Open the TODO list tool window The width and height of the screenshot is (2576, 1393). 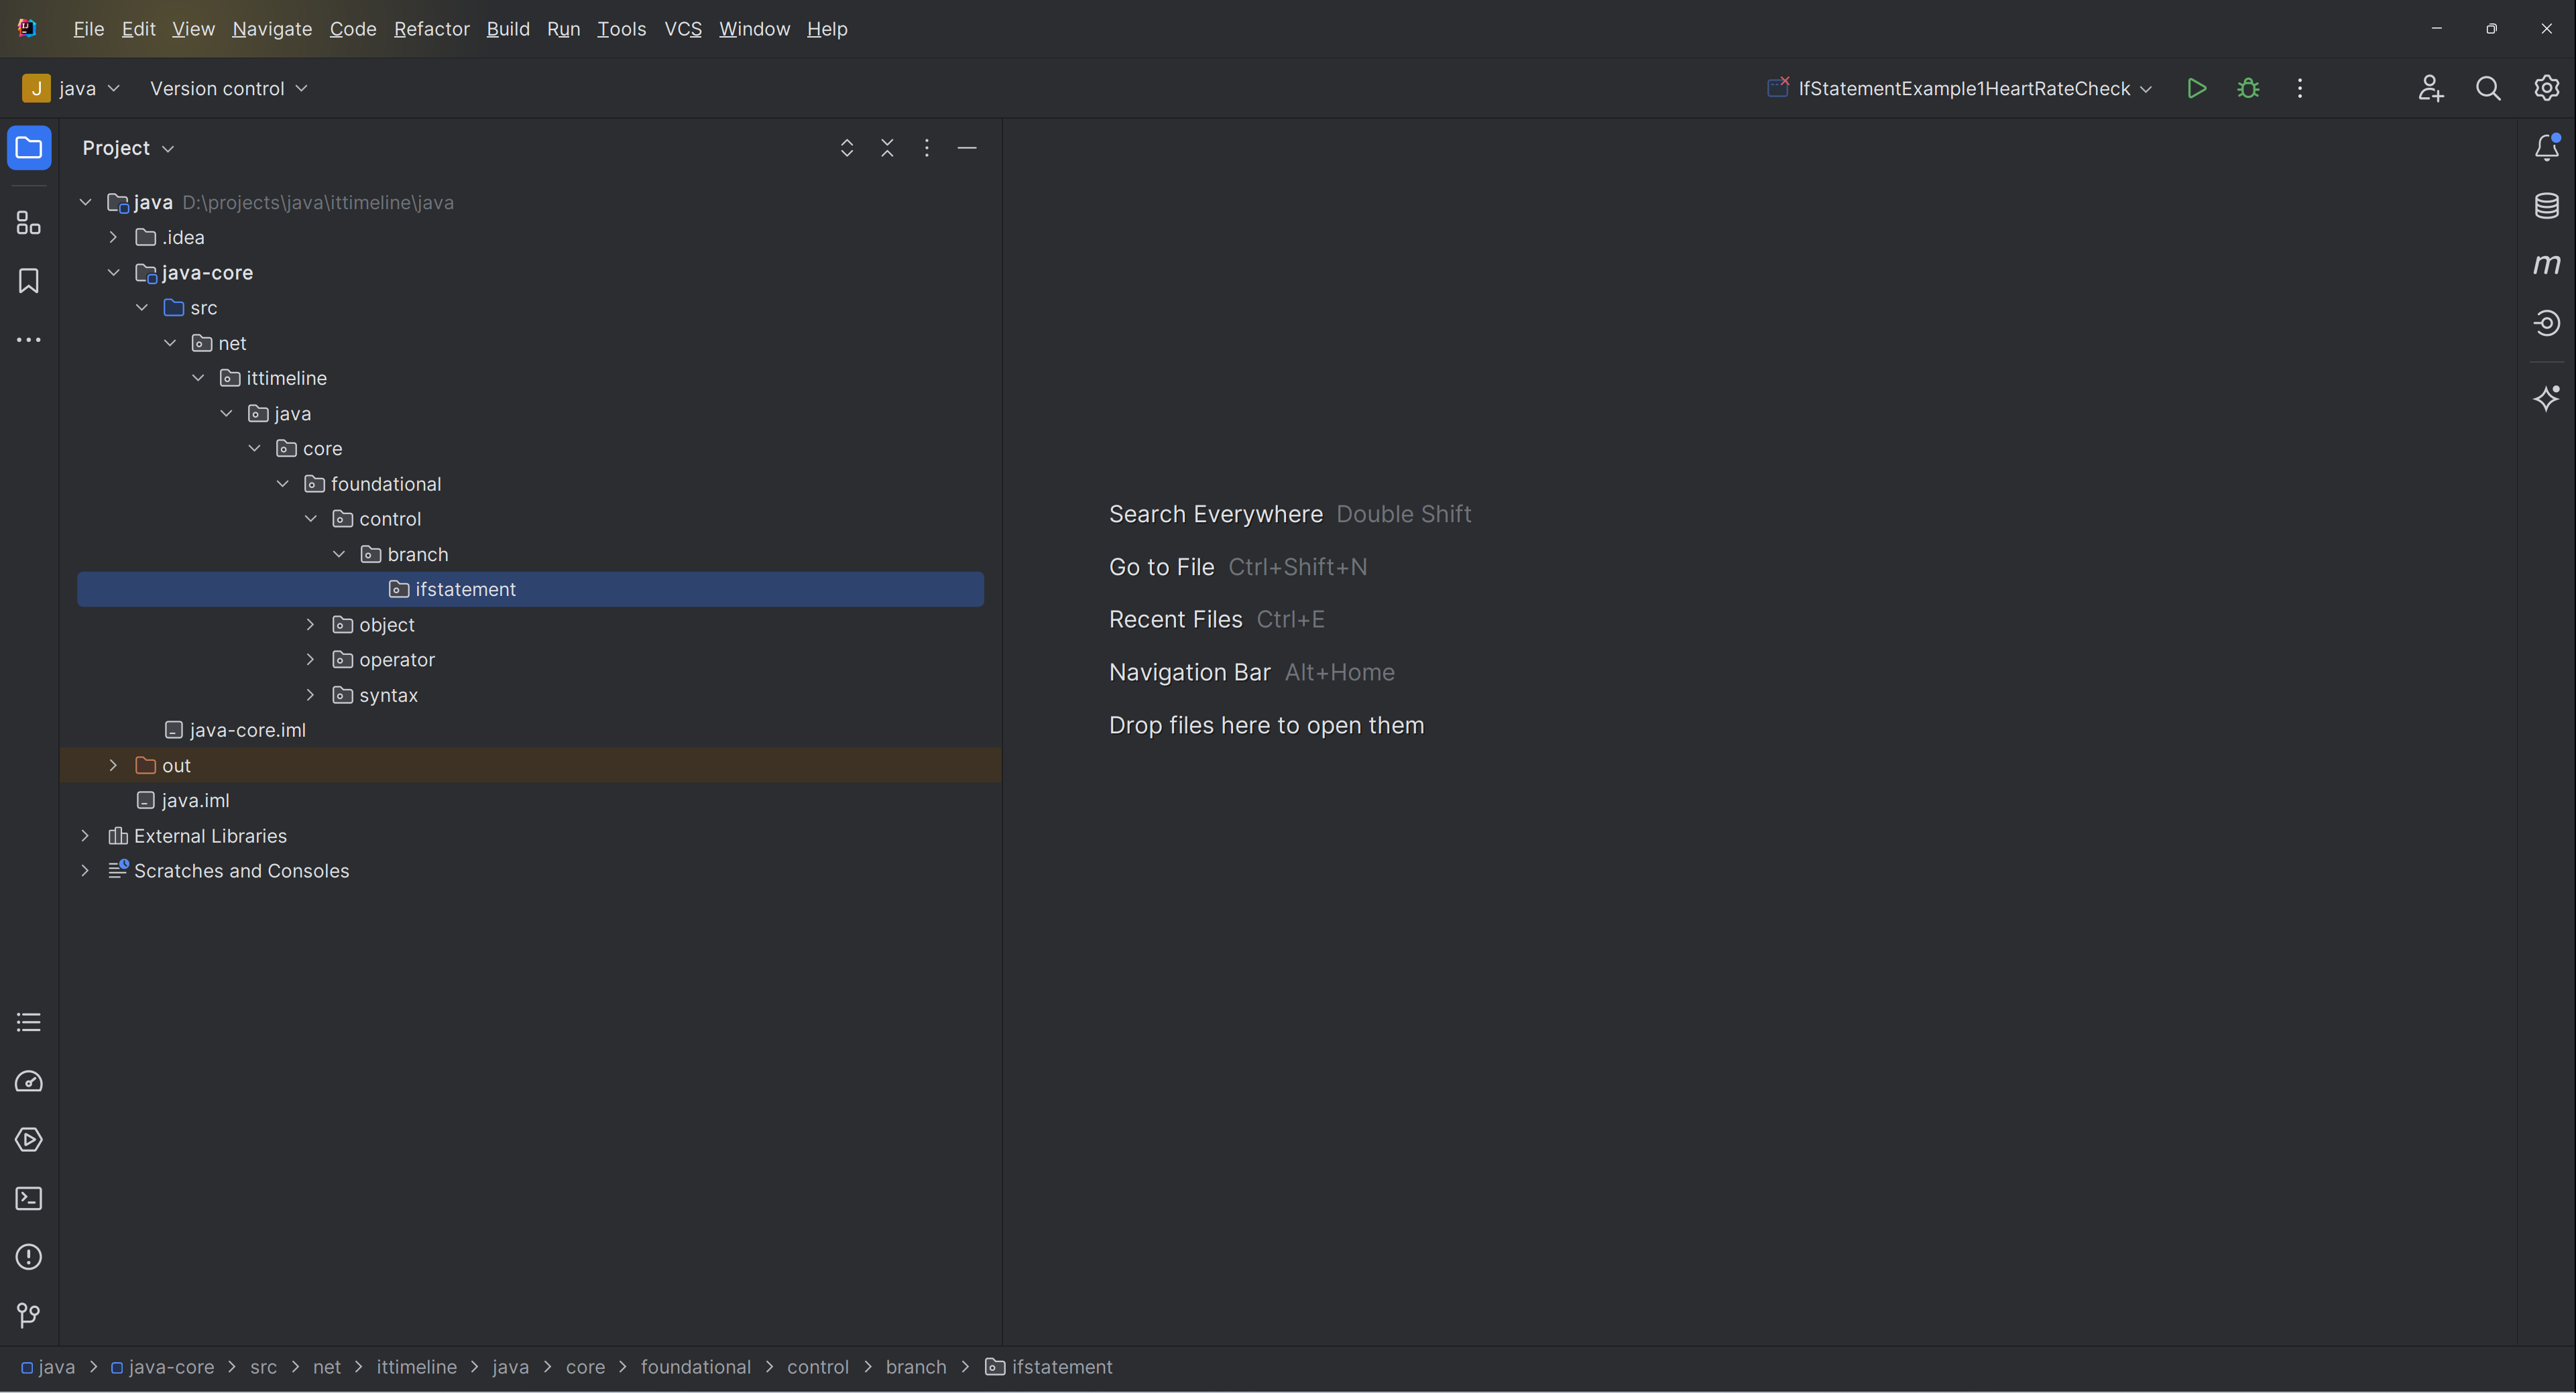[29, 1022]
